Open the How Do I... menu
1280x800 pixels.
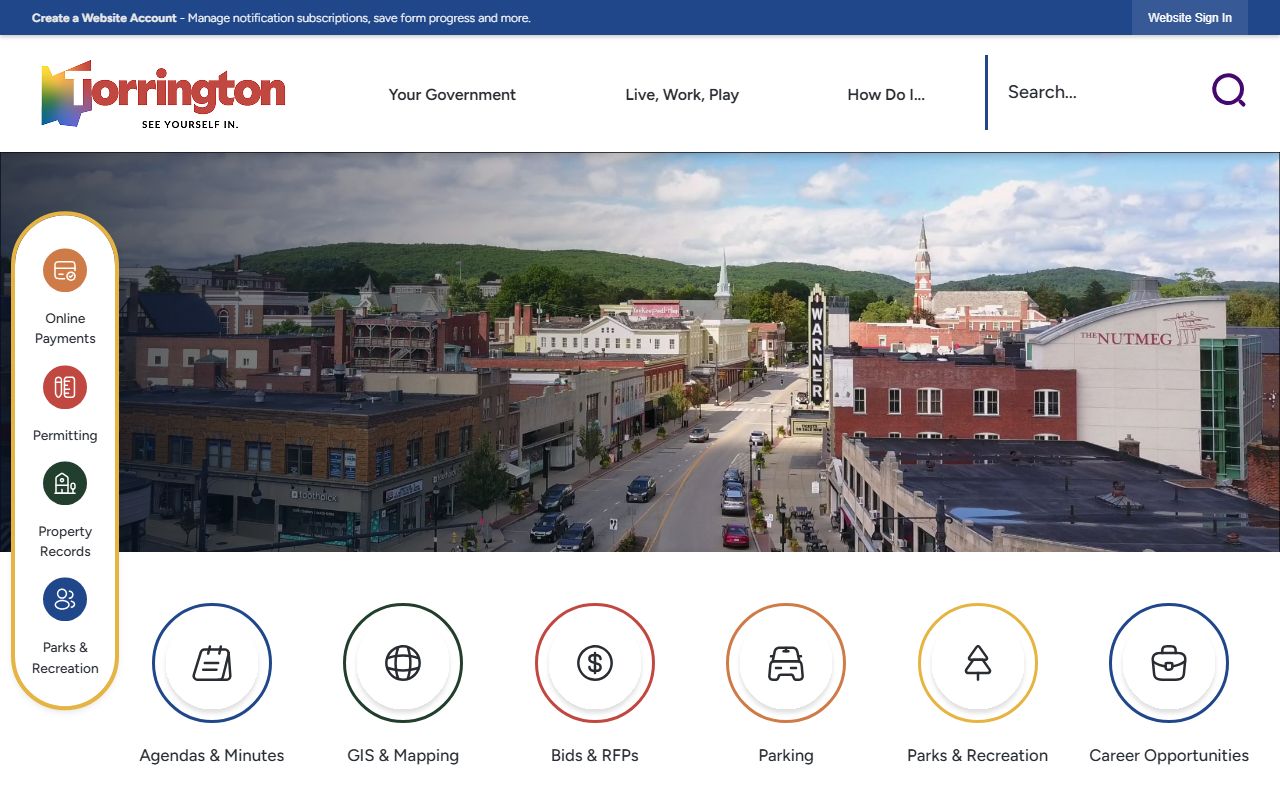(x=886, y=95)
